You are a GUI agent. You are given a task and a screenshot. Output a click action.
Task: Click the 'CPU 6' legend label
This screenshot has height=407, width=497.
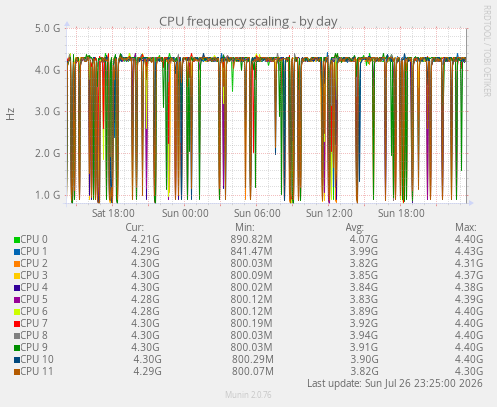coord(34,311)
